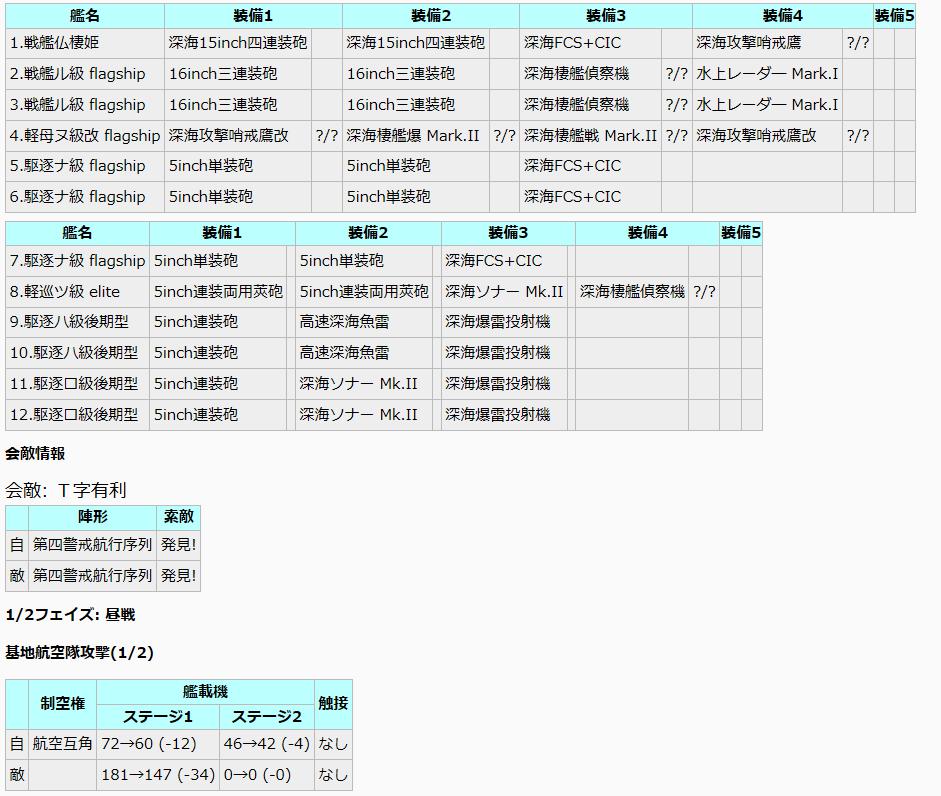Select the 12.駆逐ロ級後期型 row name

[74, 414]
